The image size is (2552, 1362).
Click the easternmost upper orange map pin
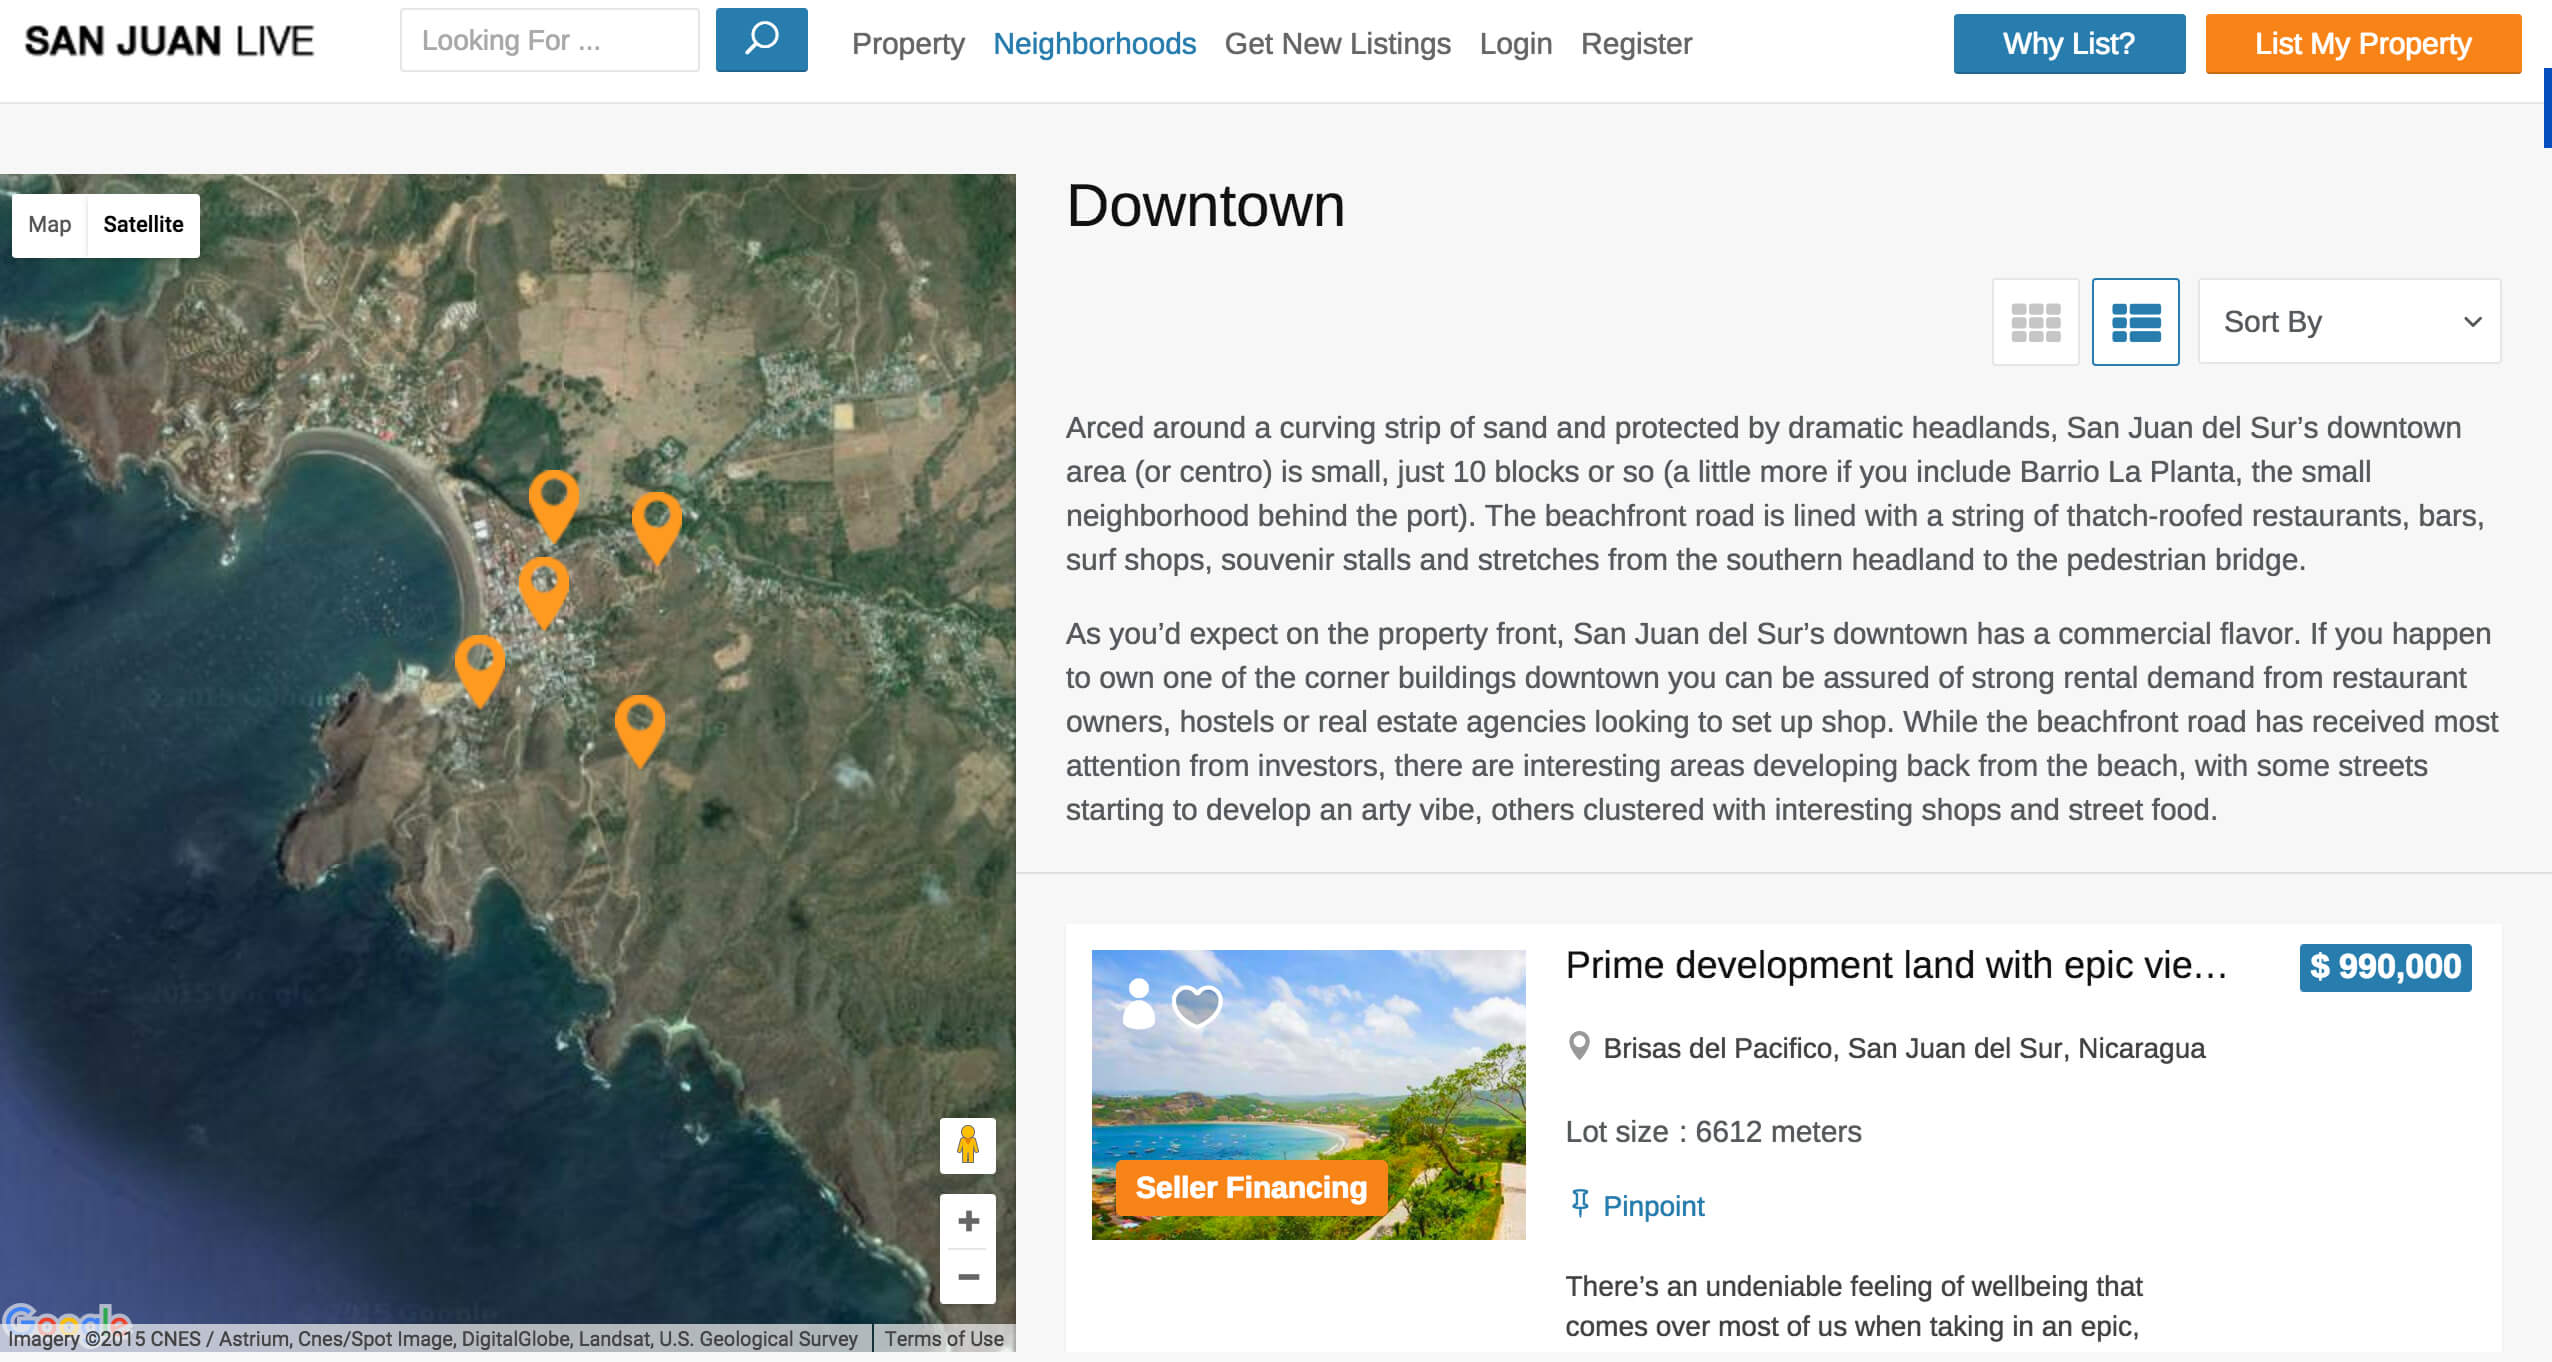657,527
